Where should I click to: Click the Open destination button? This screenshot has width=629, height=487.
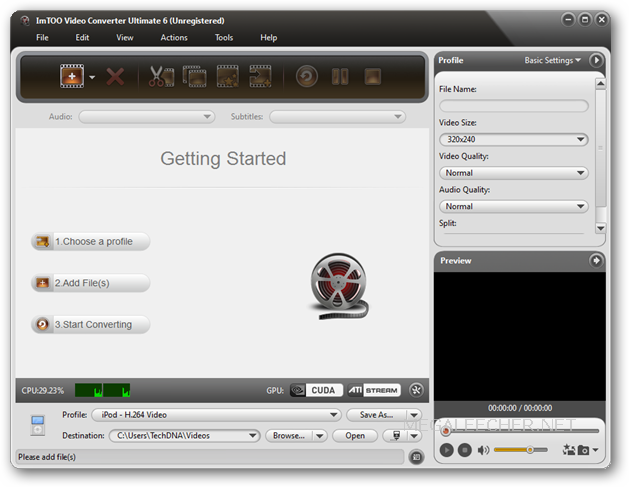point(355,436)
